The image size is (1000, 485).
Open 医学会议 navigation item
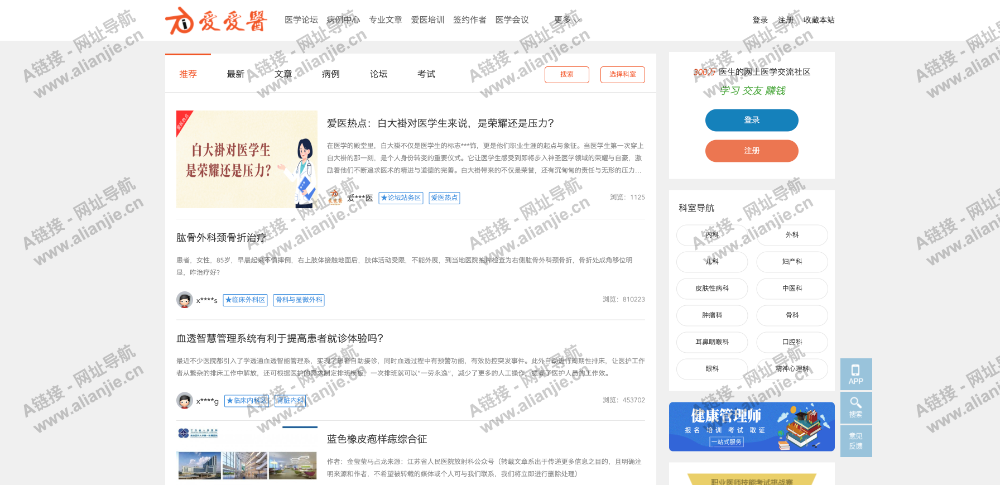[x=511, y=20]
